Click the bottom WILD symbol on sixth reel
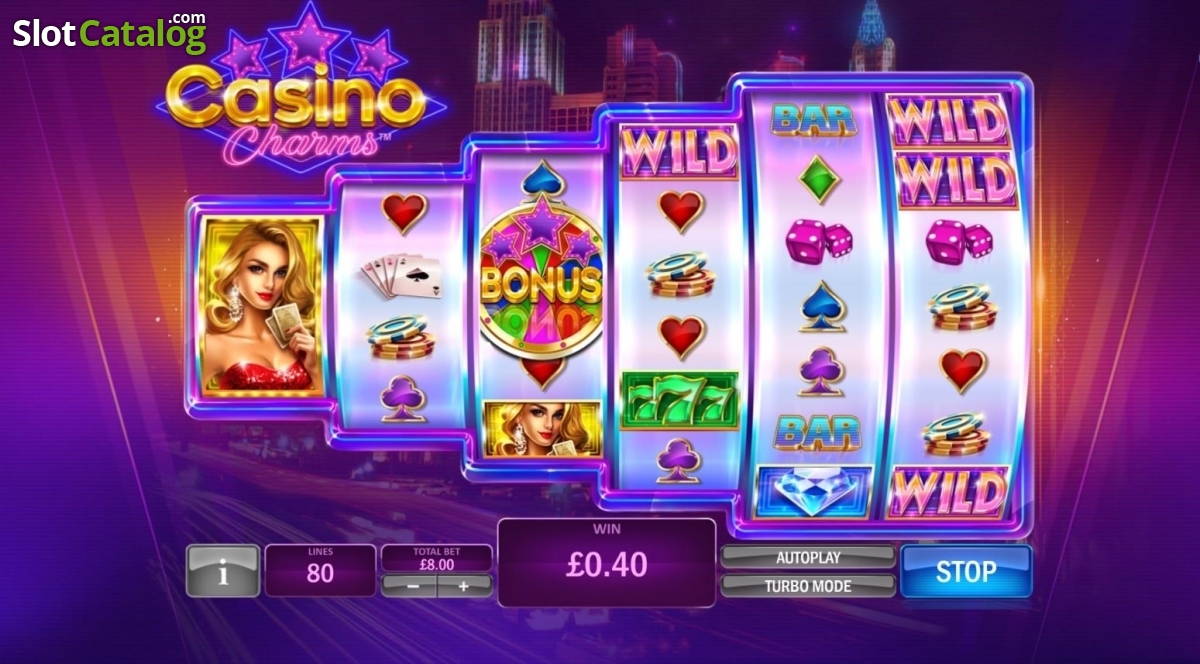Screen dimensions: 1200x664 (947, 491)
